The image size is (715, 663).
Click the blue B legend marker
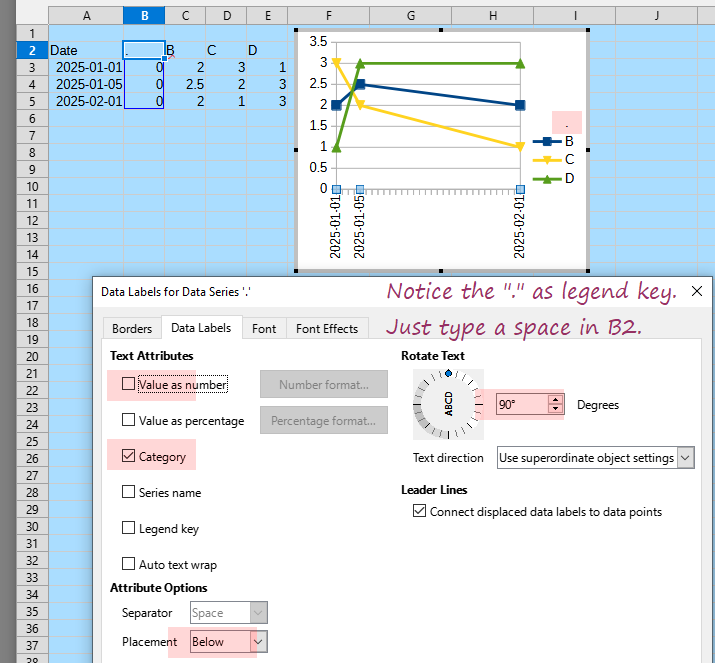[x=546, y=141]
